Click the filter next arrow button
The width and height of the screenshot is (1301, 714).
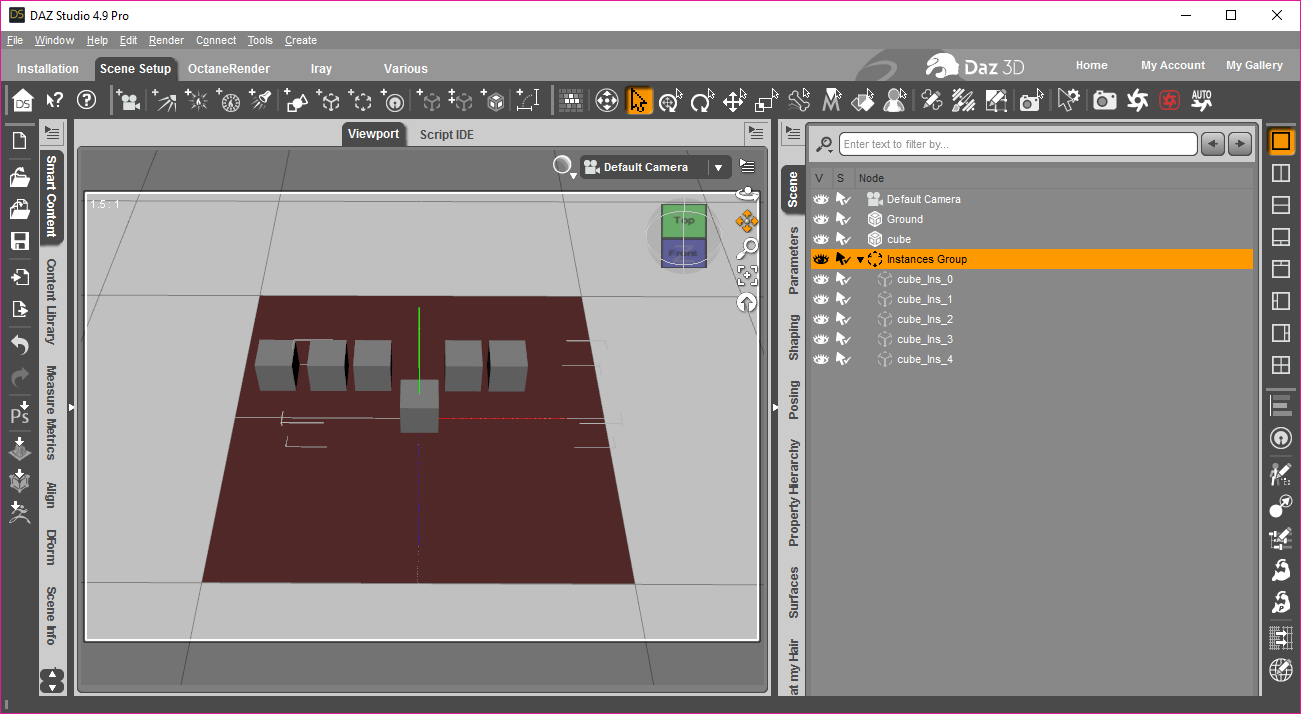point(1240,144)
